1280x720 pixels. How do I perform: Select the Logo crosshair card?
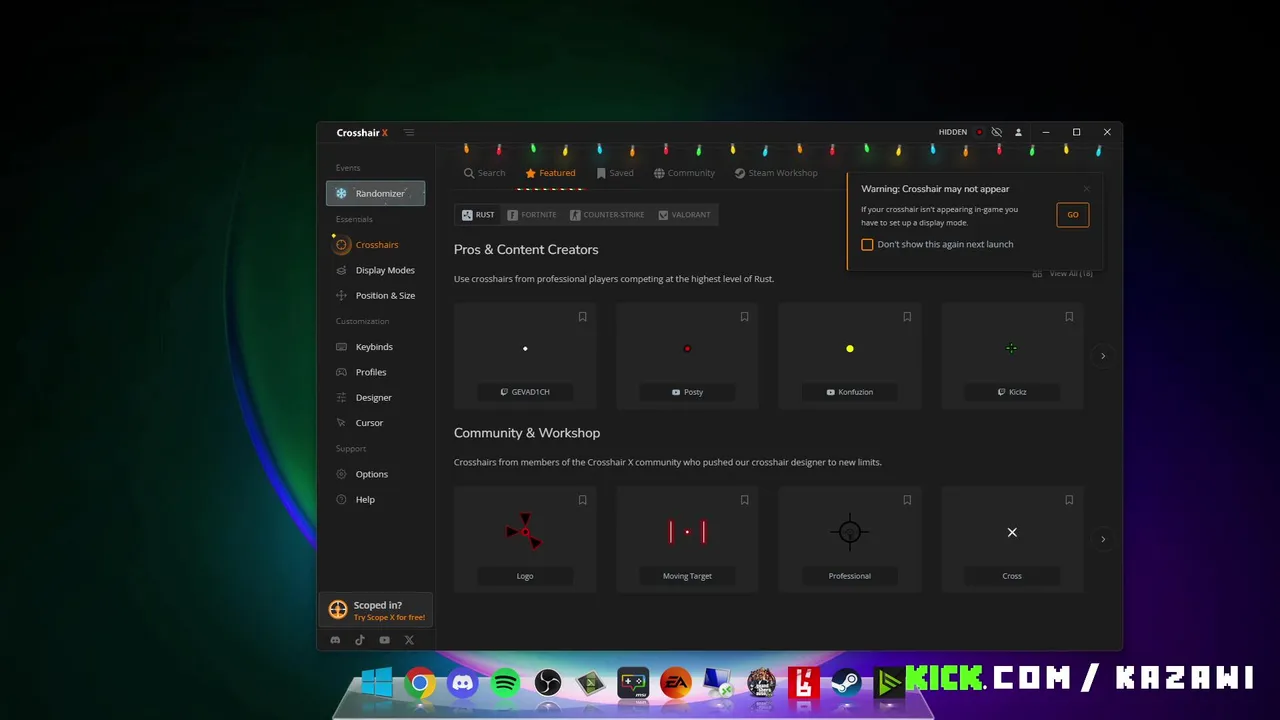[x=525, y=539]
